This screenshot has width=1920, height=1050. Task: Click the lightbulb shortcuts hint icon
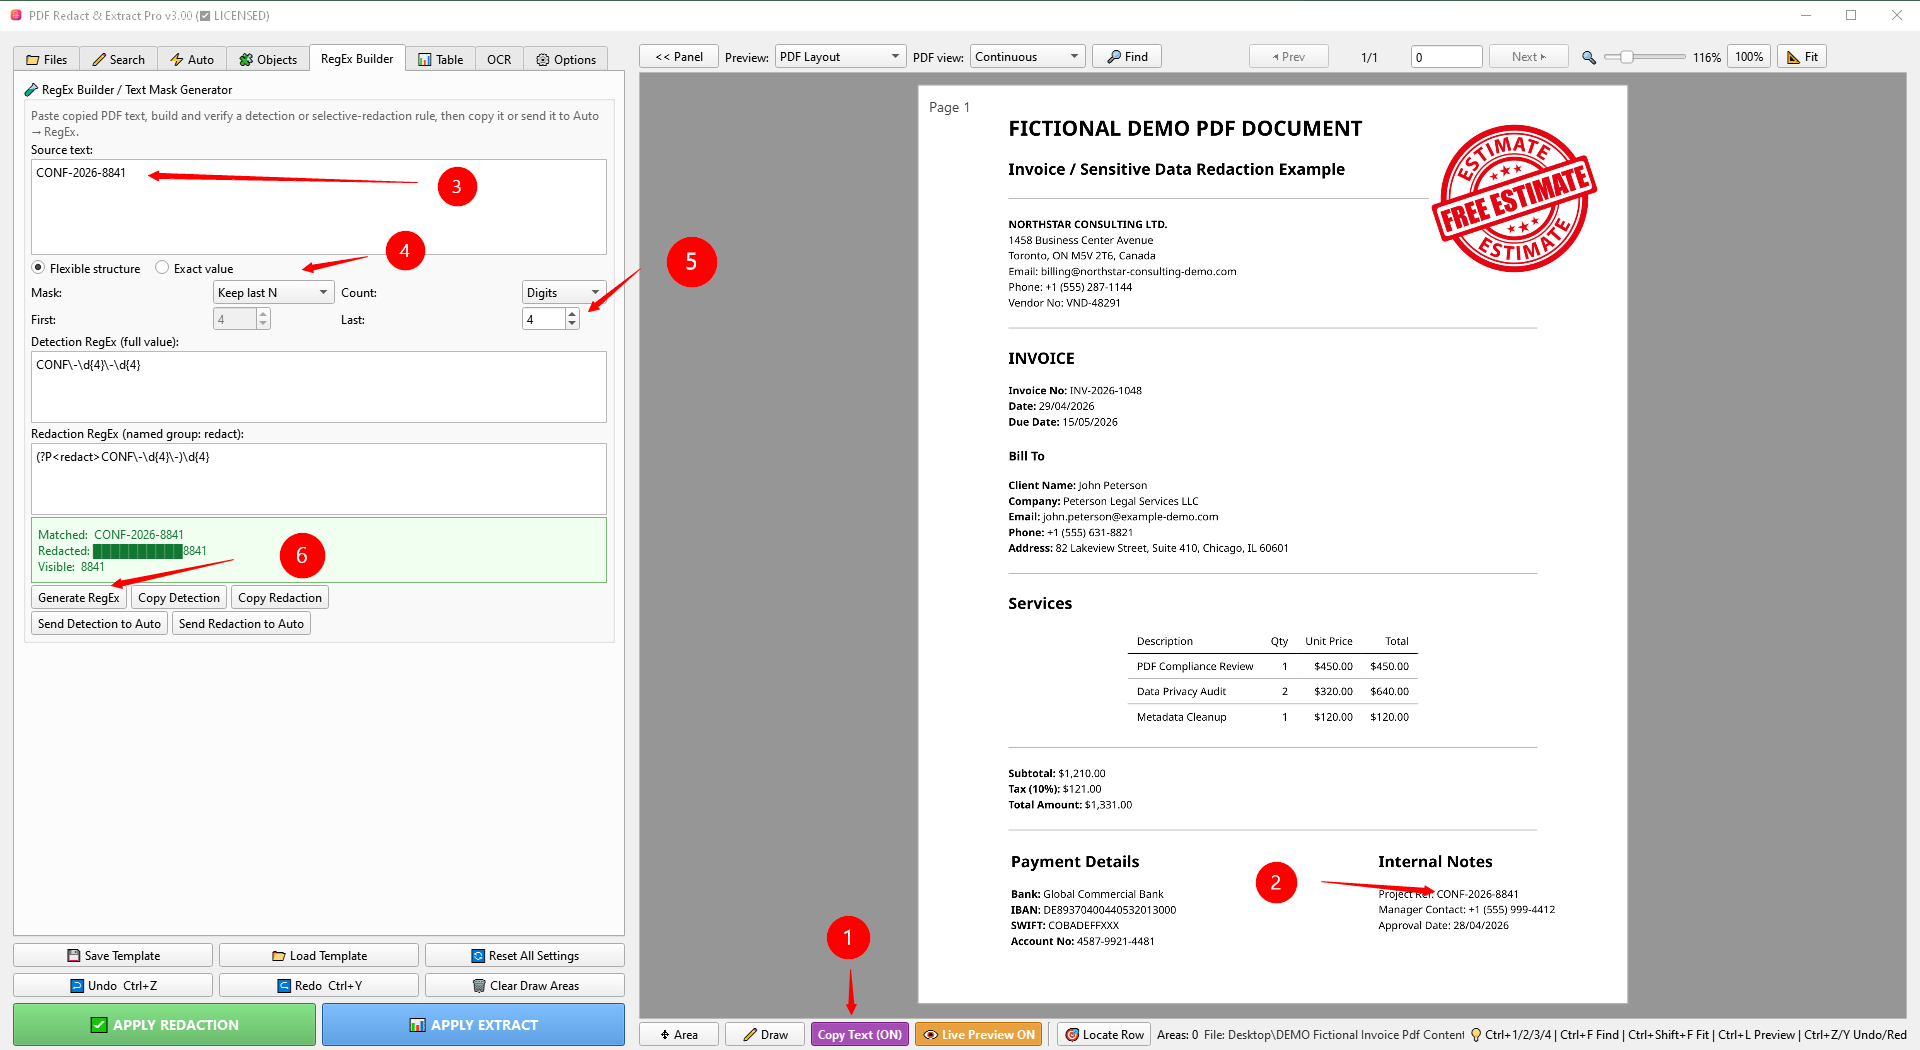(1475, 1035)
